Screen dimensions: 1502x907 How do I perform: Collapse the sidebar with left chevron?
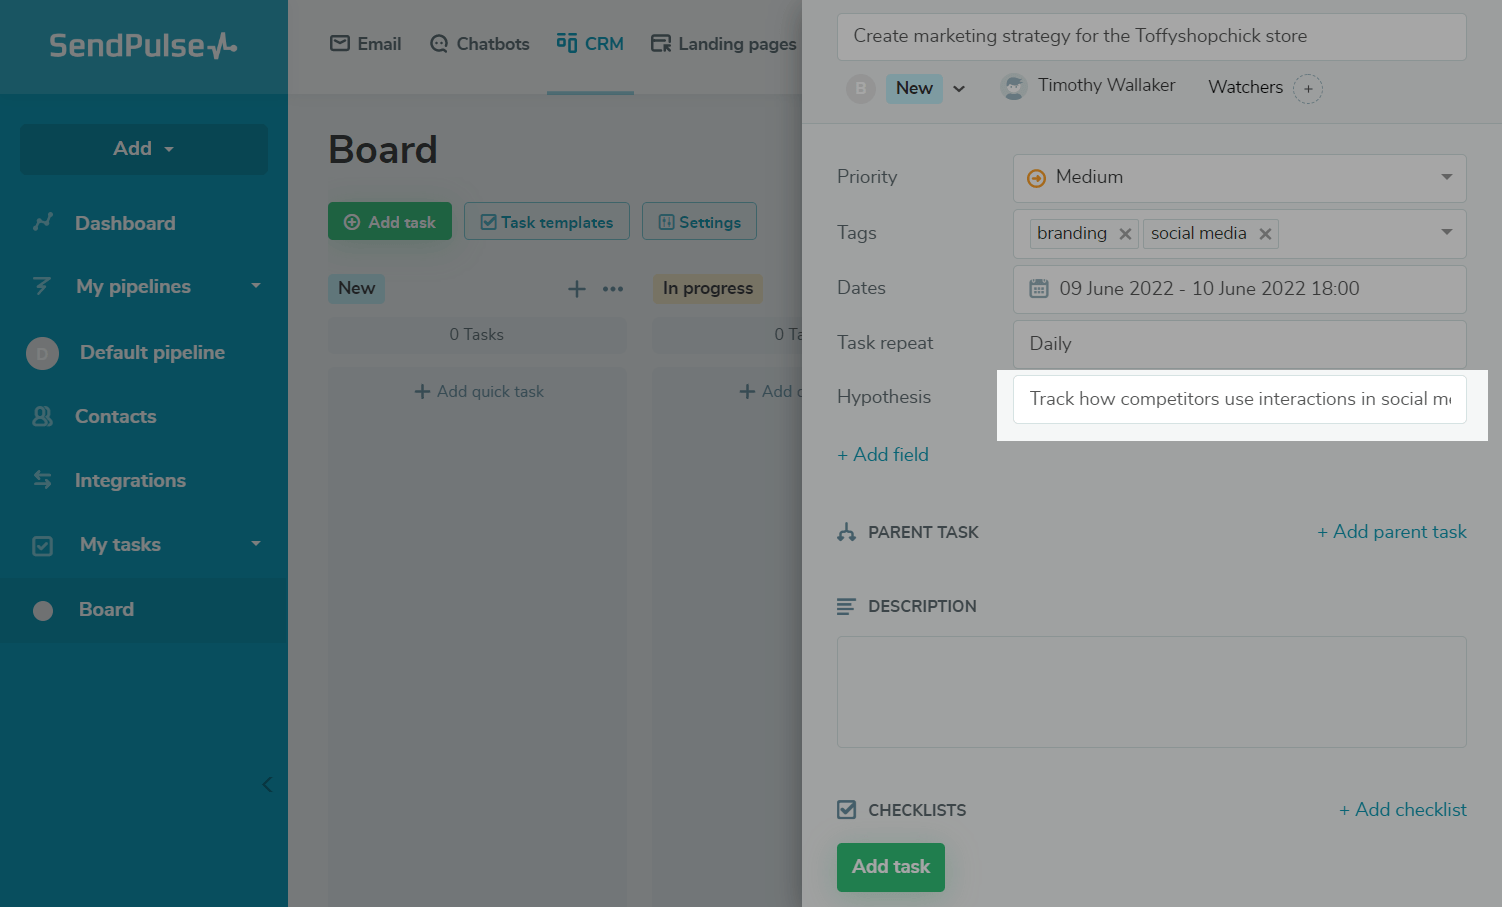coord(267,784)
